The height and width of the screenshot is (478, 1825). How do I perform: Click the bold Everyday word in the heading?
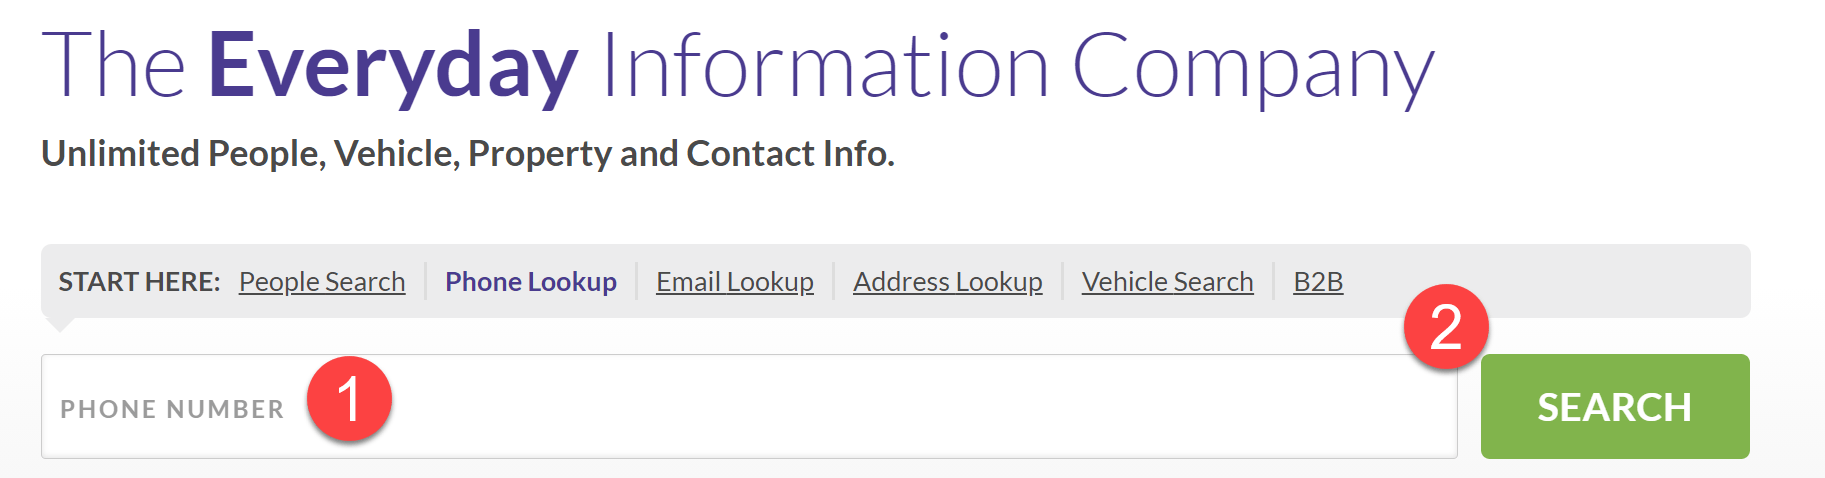393,67
